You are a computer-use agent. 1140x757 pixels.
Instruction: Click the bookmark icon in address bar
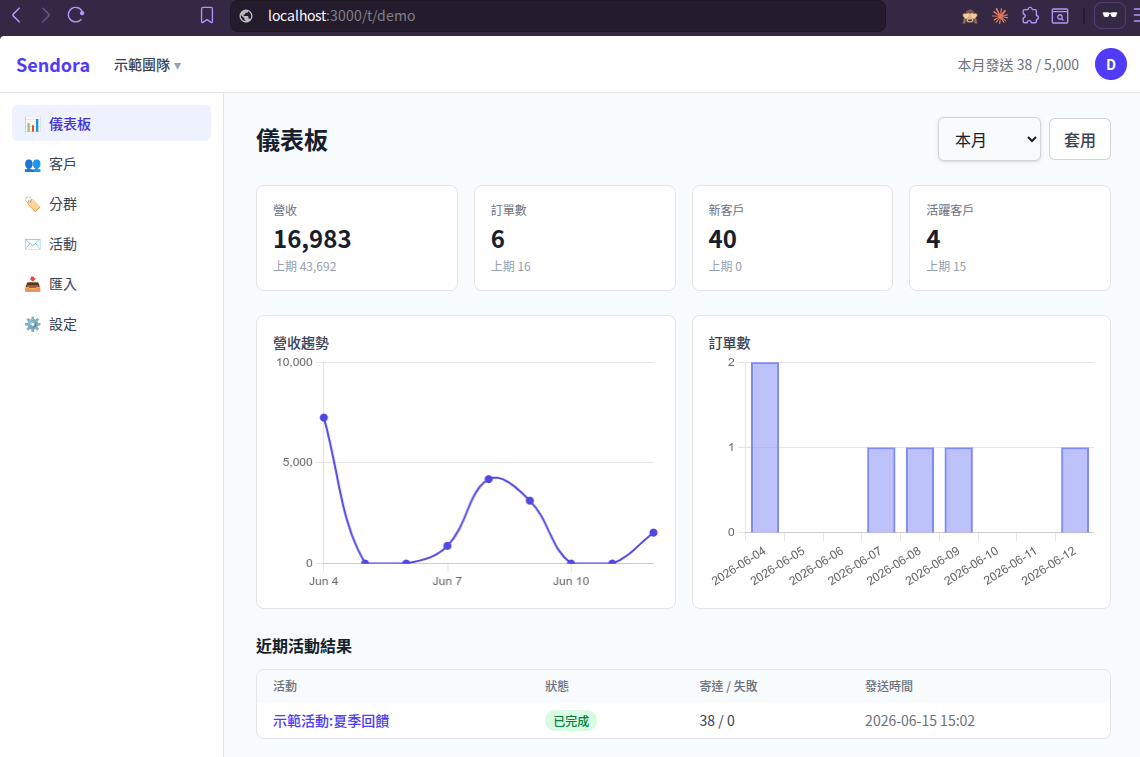[207, 15]
